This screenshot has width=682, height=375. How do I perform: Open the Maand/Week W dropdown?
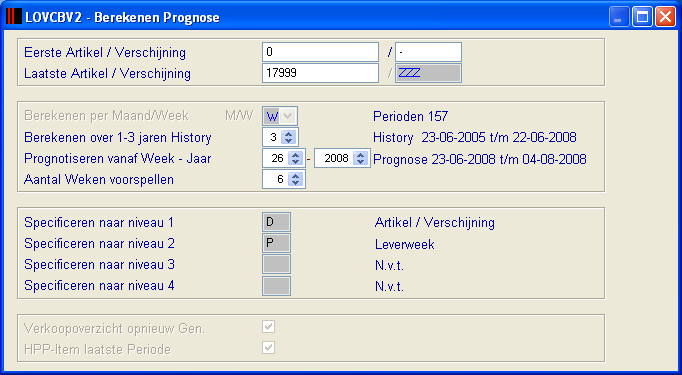click(288, 116)
